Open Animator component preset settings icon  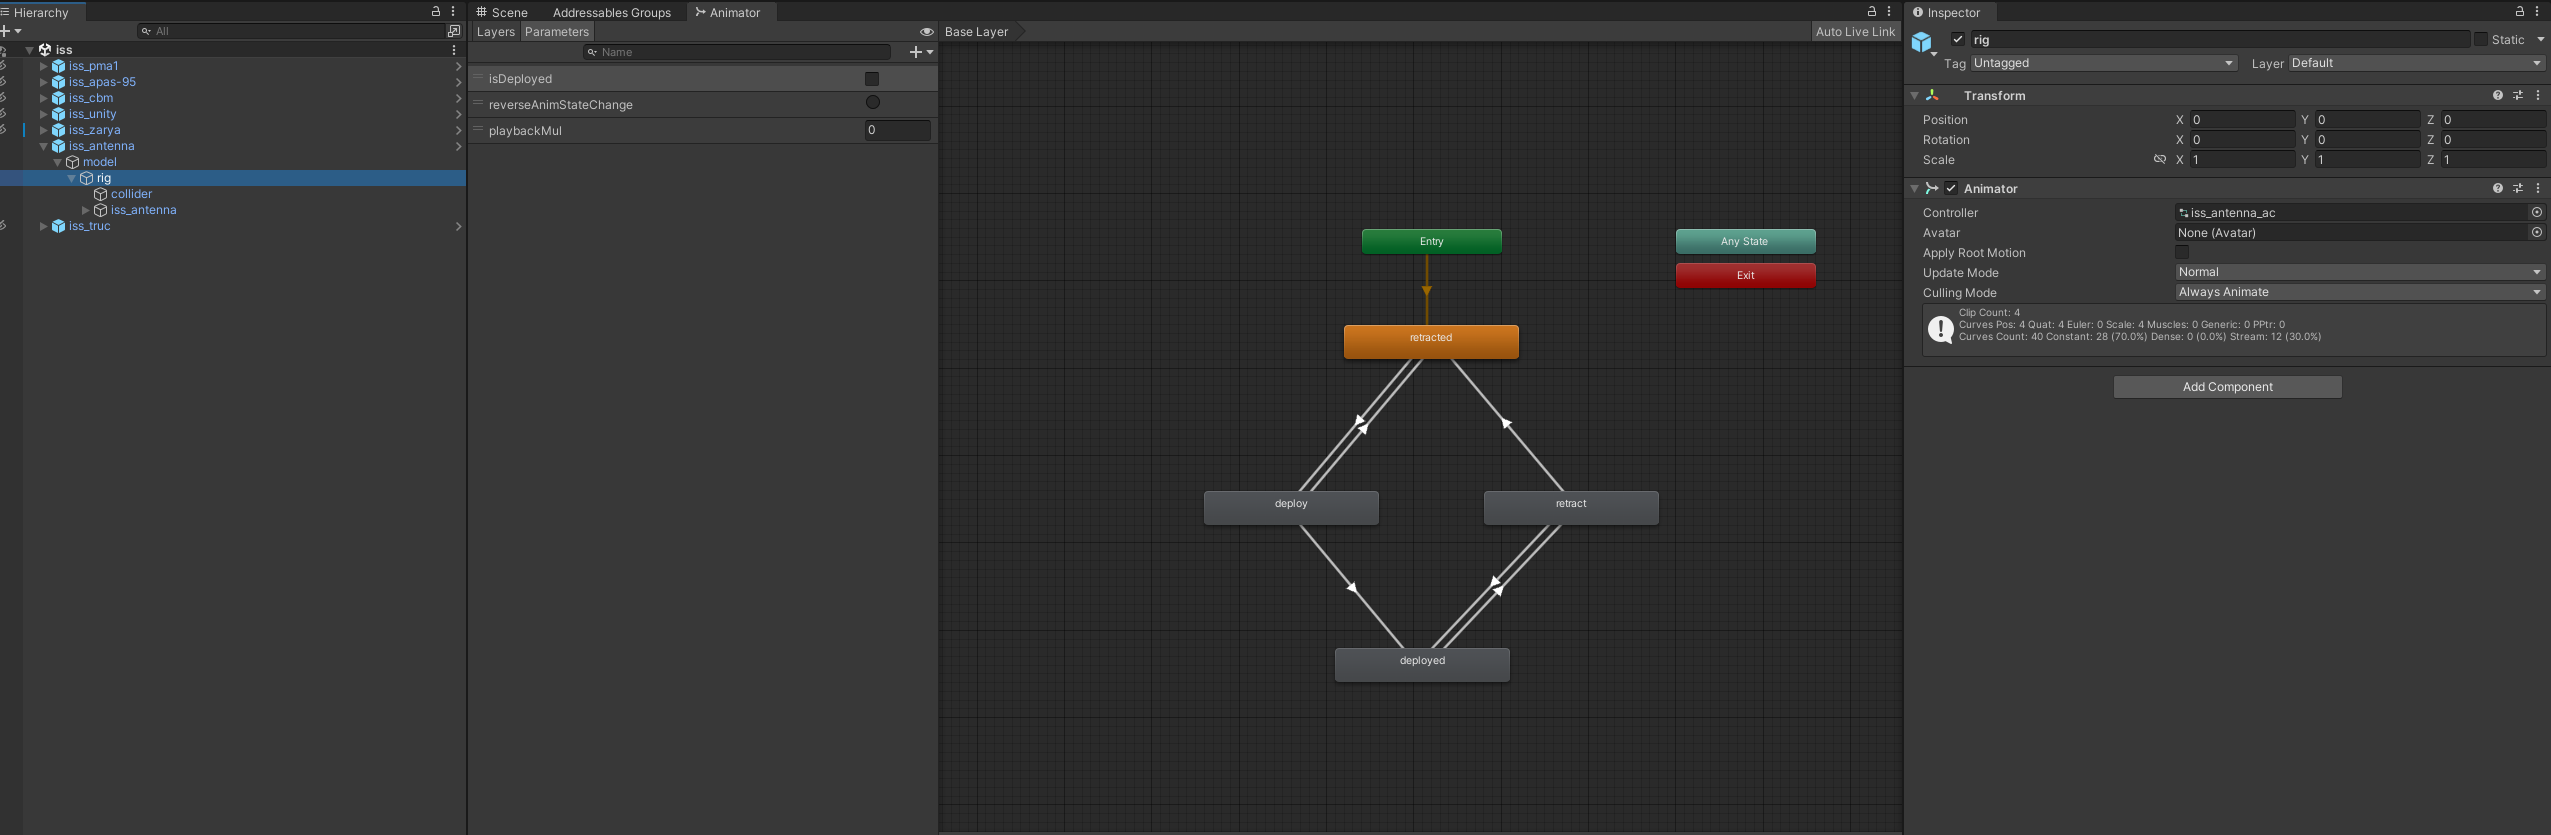[2518, 188]
